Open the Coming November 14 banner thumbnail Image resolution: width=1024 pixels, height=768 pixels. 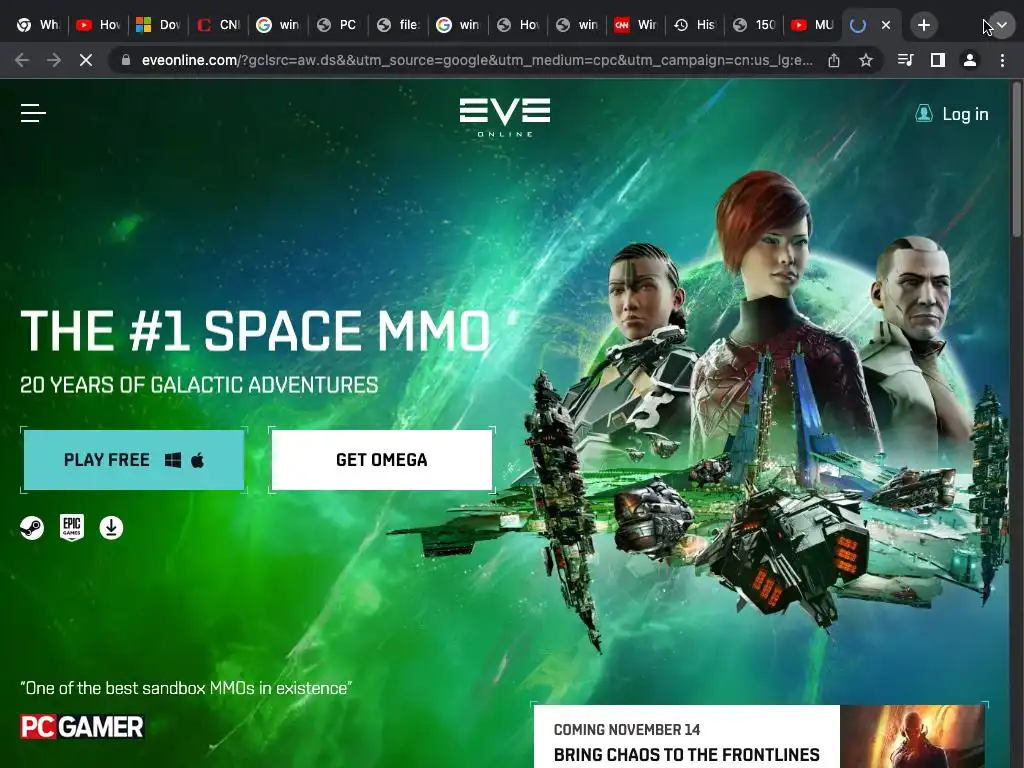coord(912,737)
